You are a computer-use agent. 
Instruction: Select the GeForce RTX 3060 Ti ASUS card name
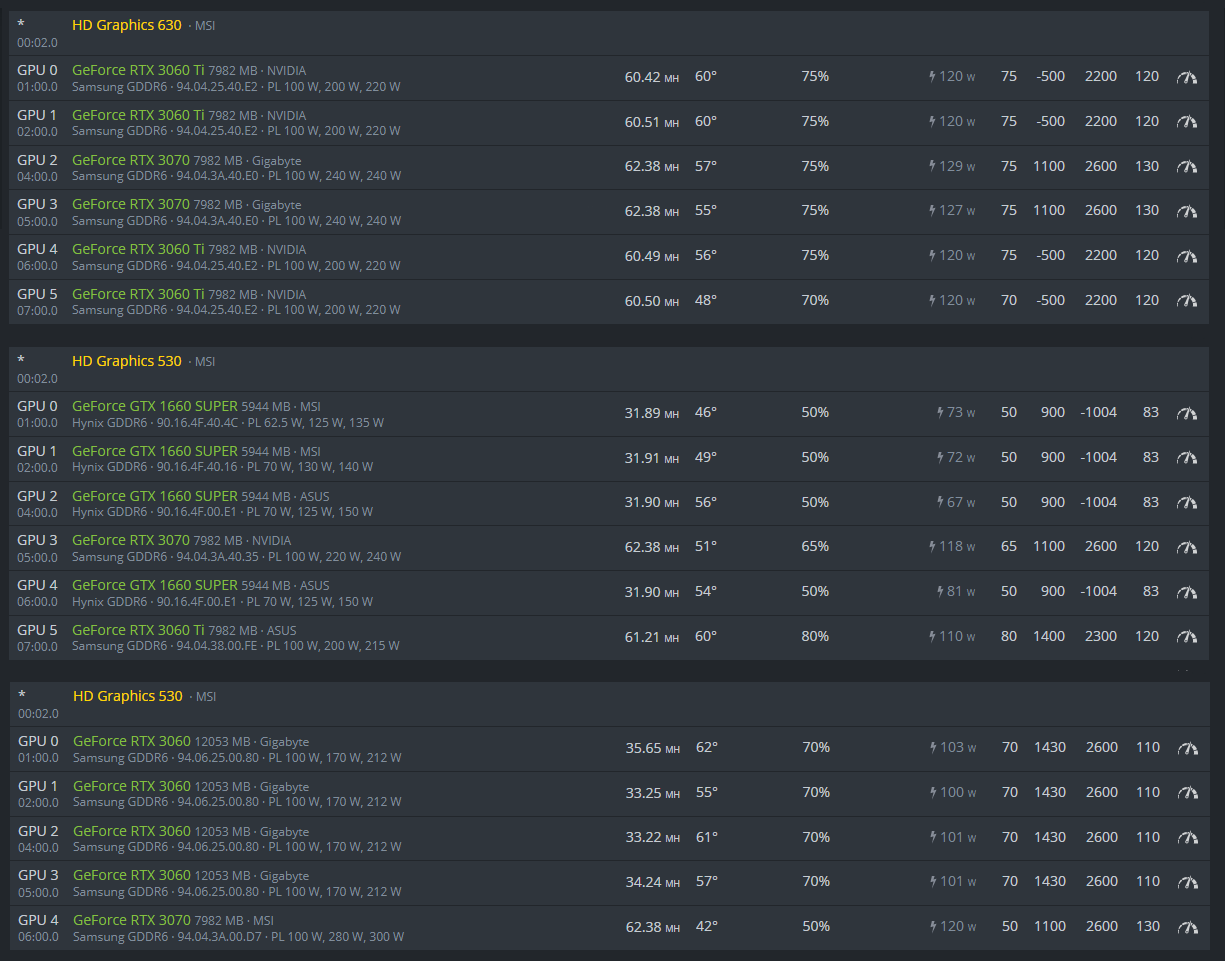point(138,630)
